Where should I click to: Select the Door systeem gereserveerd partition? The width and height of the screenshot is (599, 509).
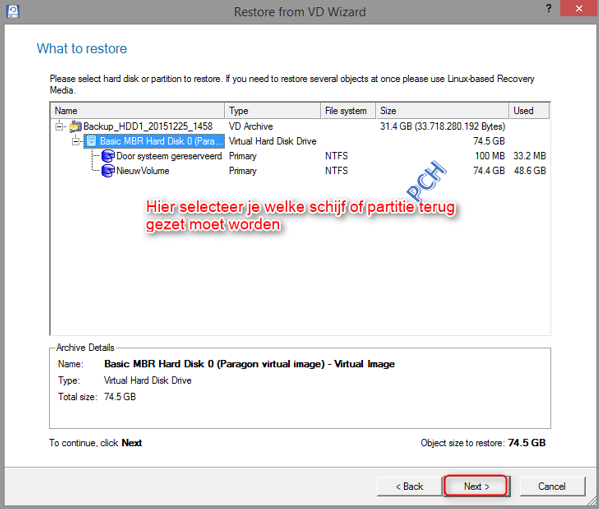pos(169,156)
